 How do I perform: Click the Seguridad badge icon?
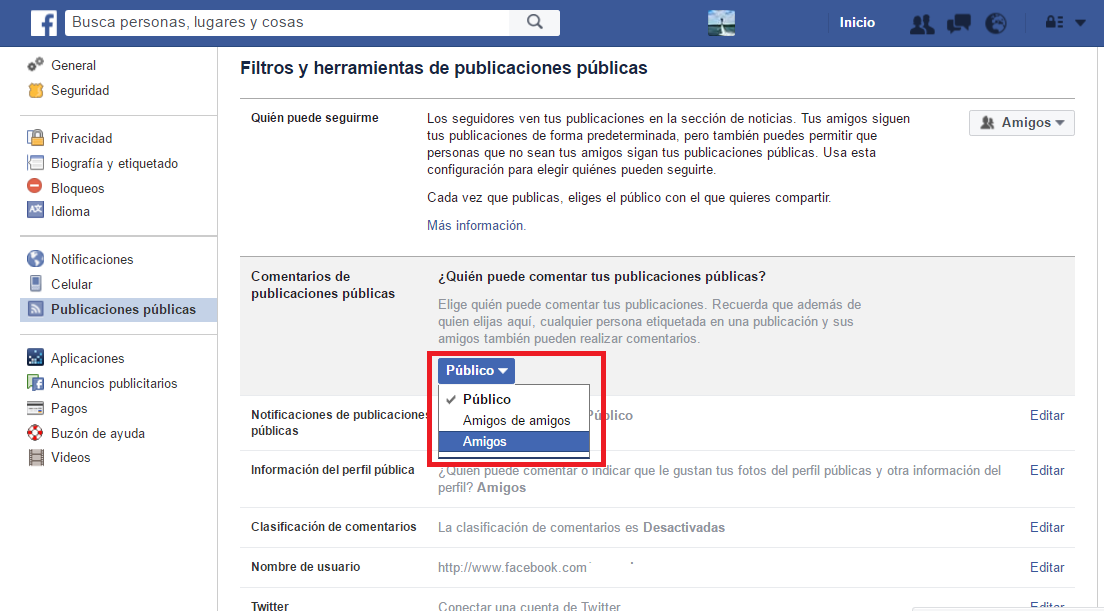35,90
